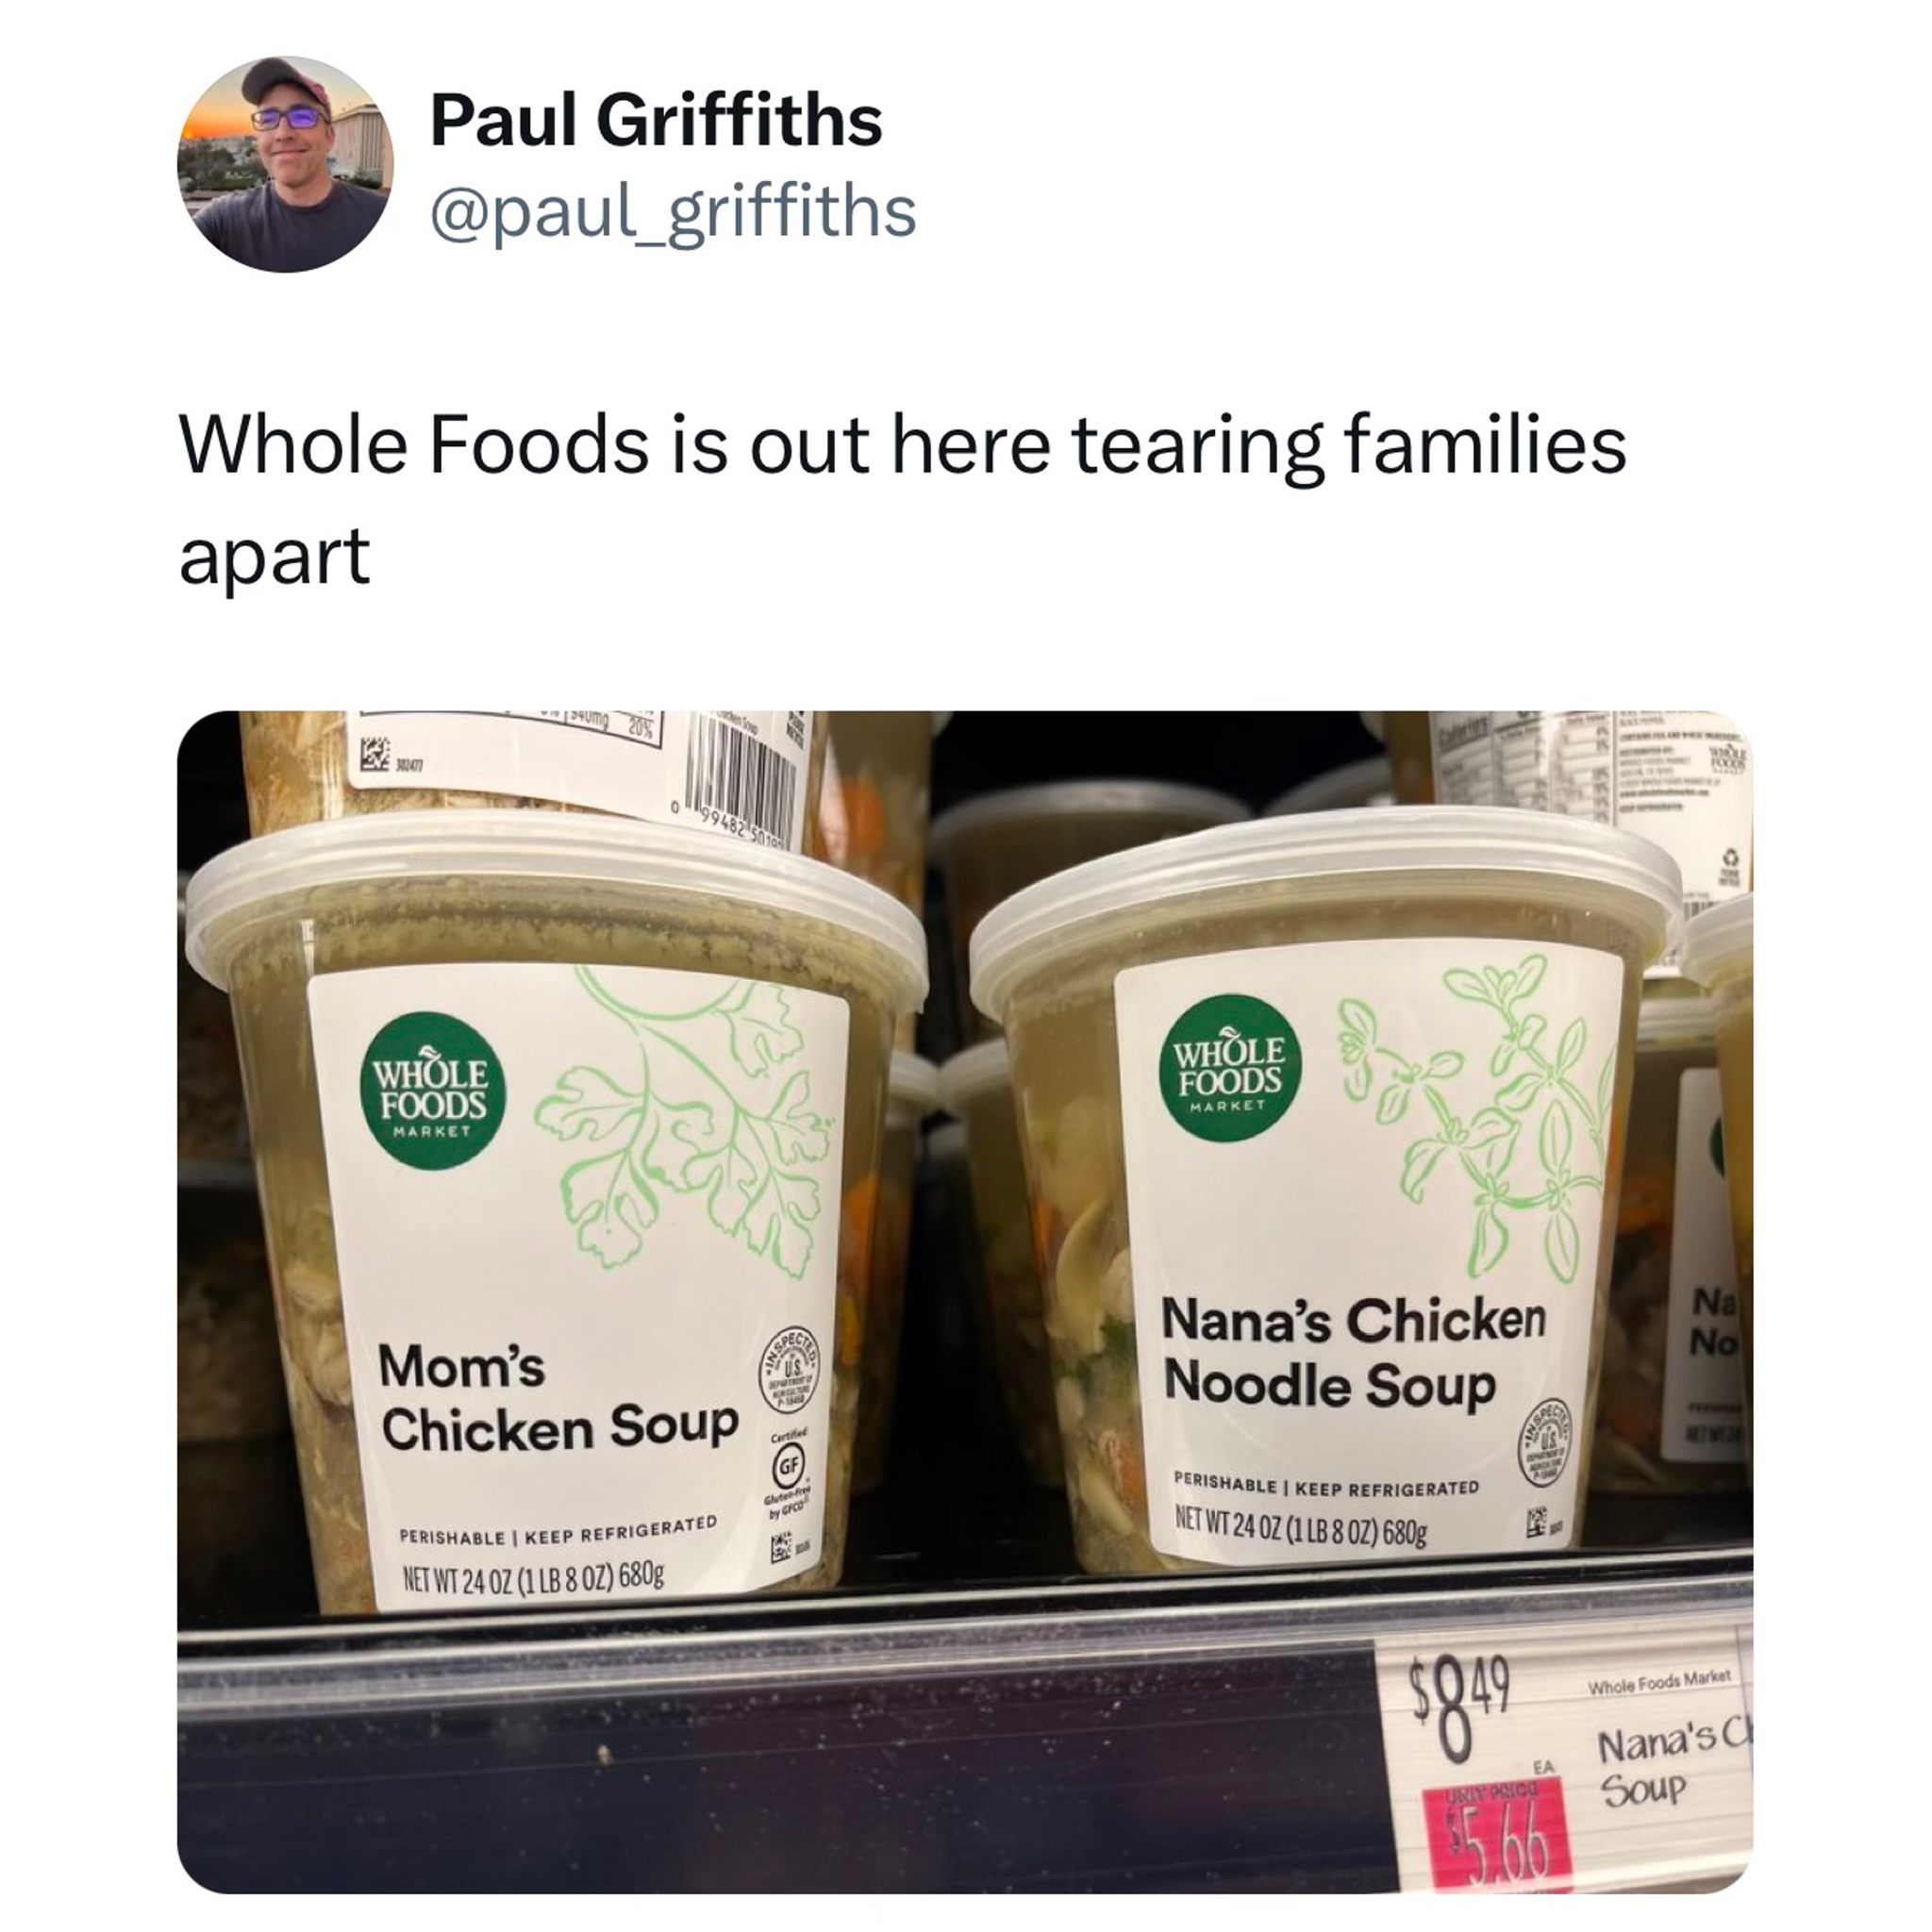Open the @paul_griffiths handle link
1932x1932 pixels.
tap(673, 211)
